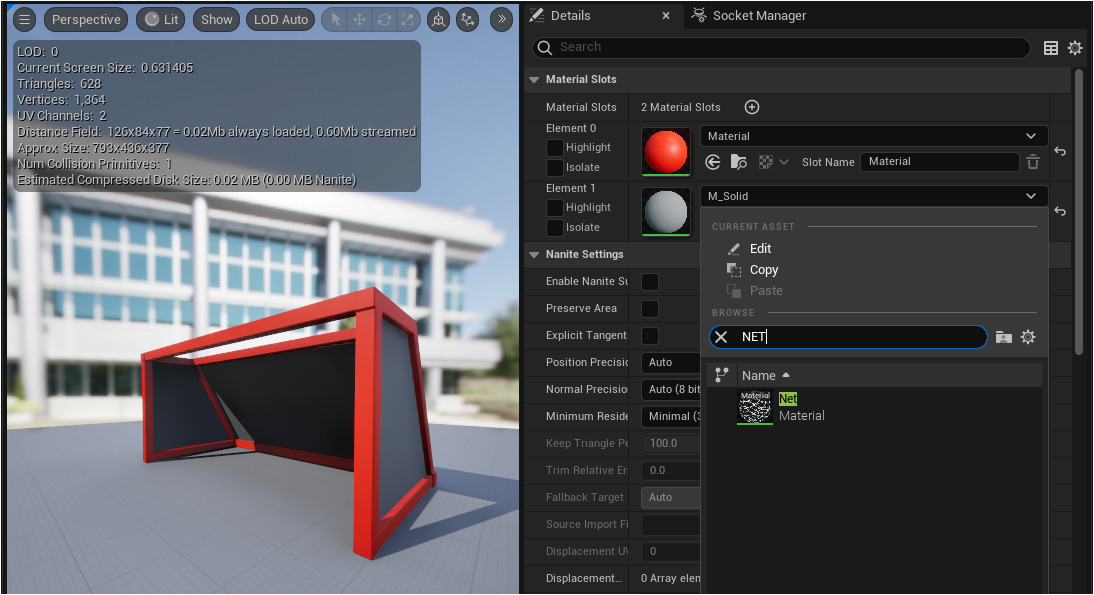1094x595 pixels.
Task: Enable Highlight for Element 1
Action: point(555,207)
